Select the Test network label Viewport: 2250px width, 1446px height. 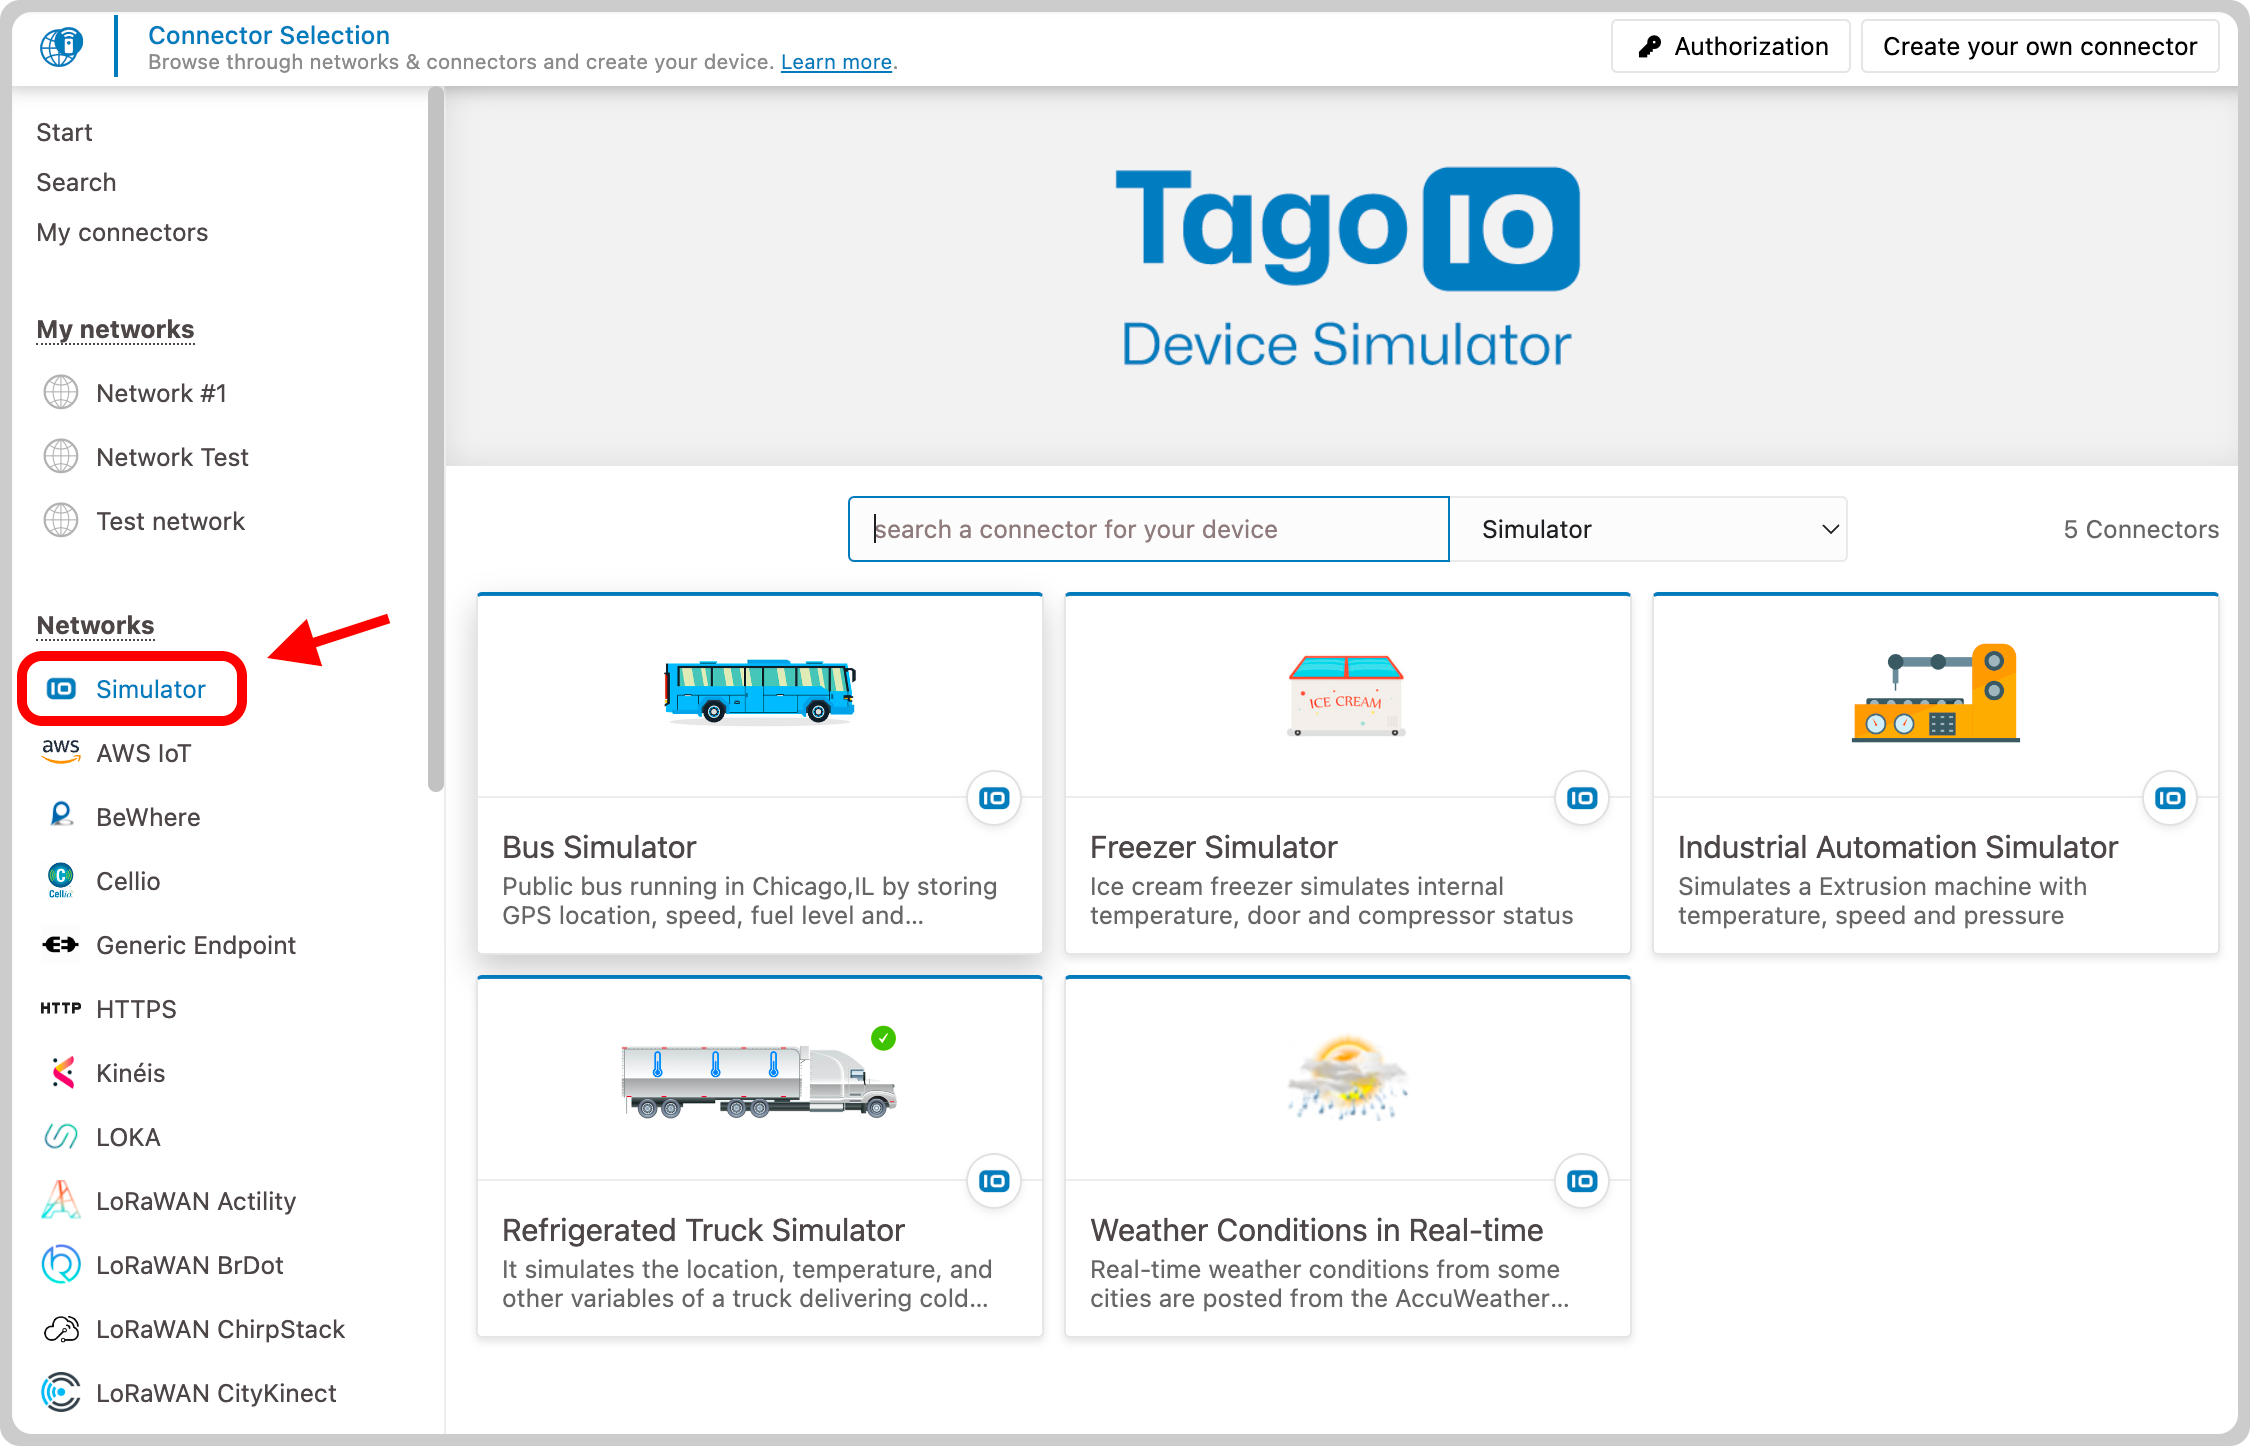coord(170,521)
